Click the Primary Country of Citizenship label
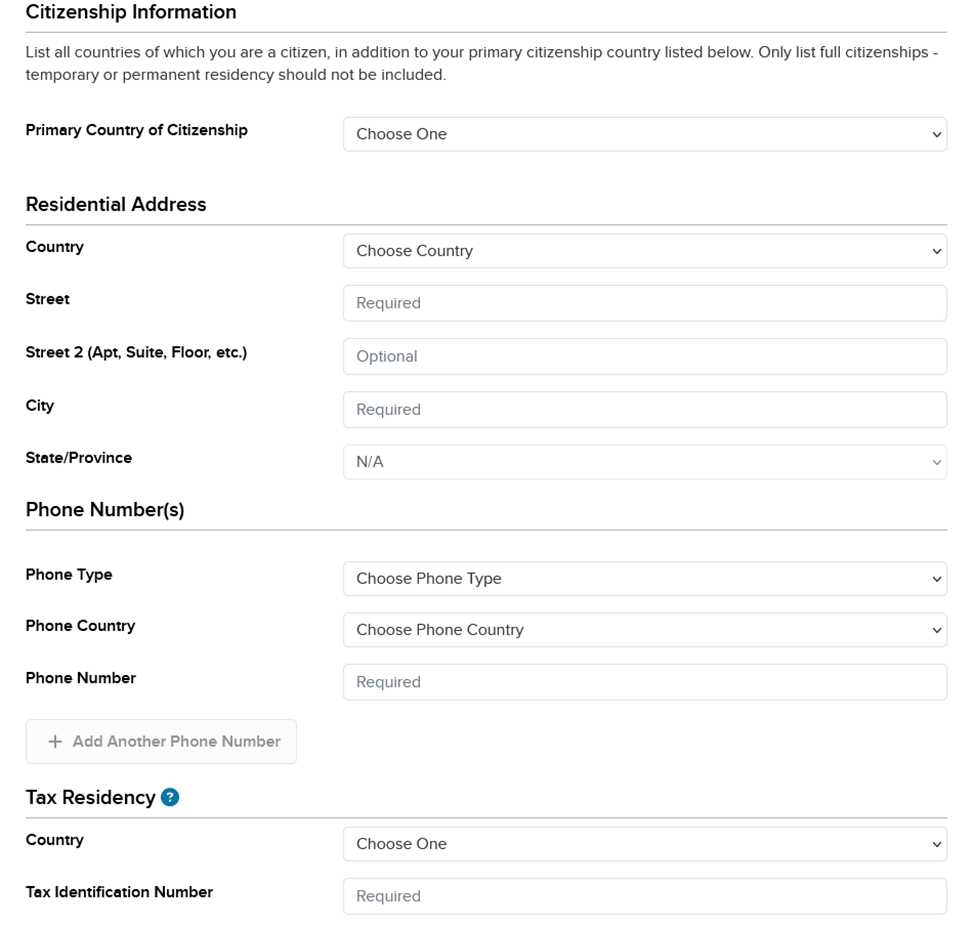Image resolution: width=975 pixels, height=928 pixels. [136, 130]
